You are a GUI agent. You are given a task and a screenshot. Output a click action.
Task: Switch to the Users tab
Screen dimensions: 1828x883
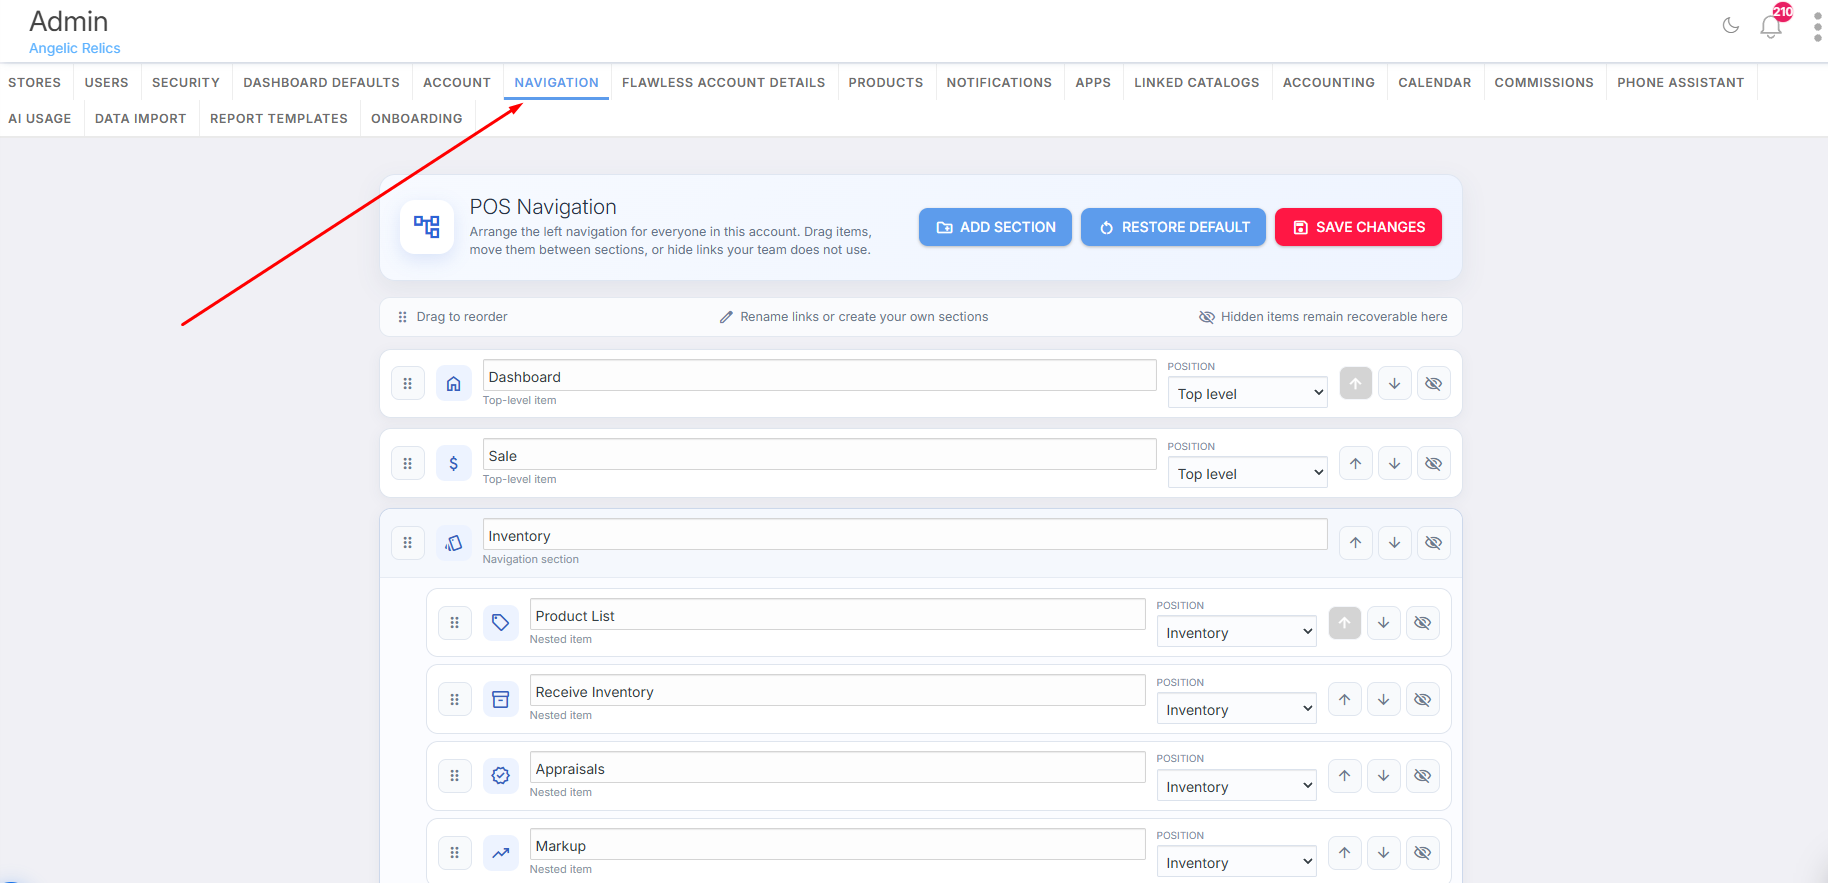click(x=107, y=82)
